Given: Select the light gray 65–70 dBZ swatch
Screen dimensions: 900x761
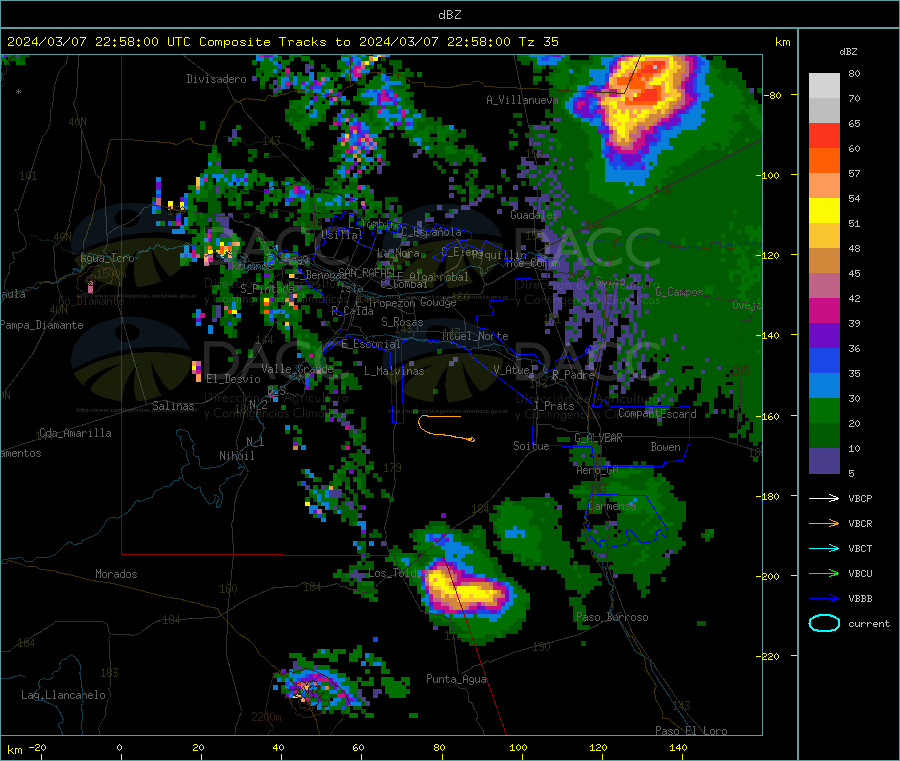Looking at the screenshot, I should pyautogui.click(x=824, y=111).
